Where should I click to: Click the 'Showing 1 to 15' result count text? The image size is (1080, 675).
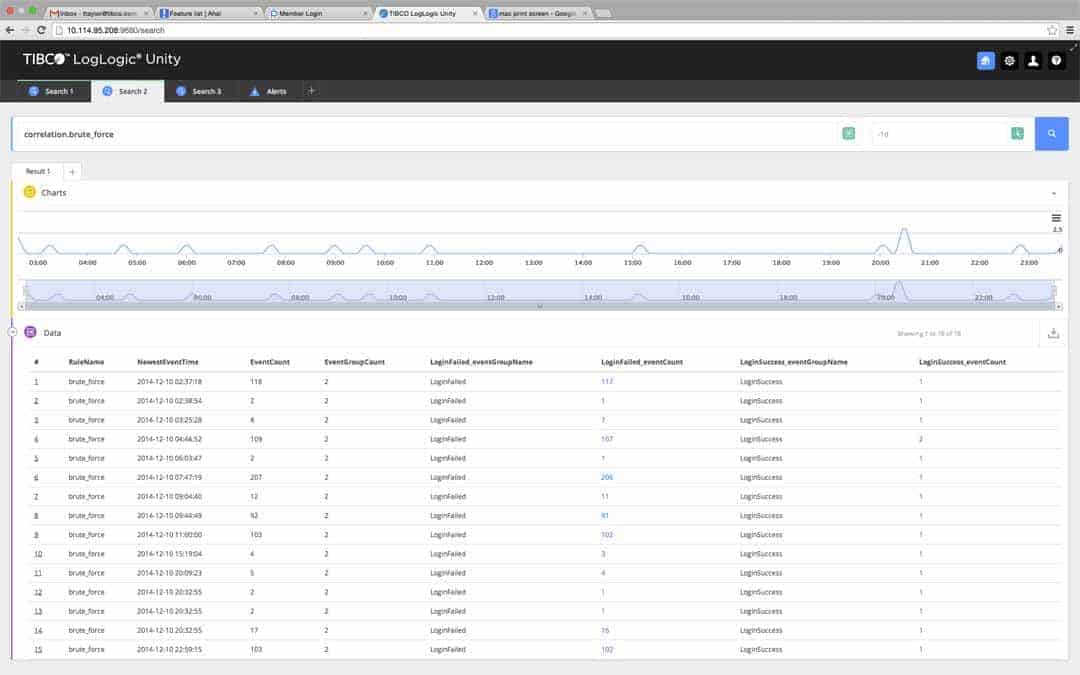click(x=928, y=333)
